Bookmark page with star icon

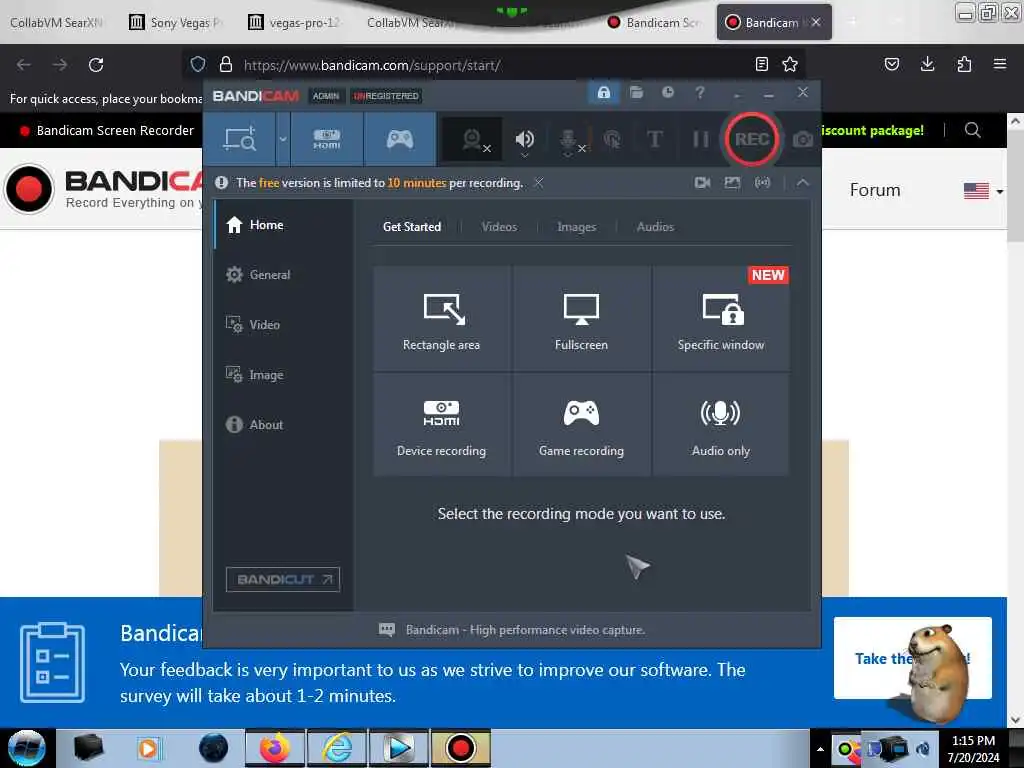point(790,64)
